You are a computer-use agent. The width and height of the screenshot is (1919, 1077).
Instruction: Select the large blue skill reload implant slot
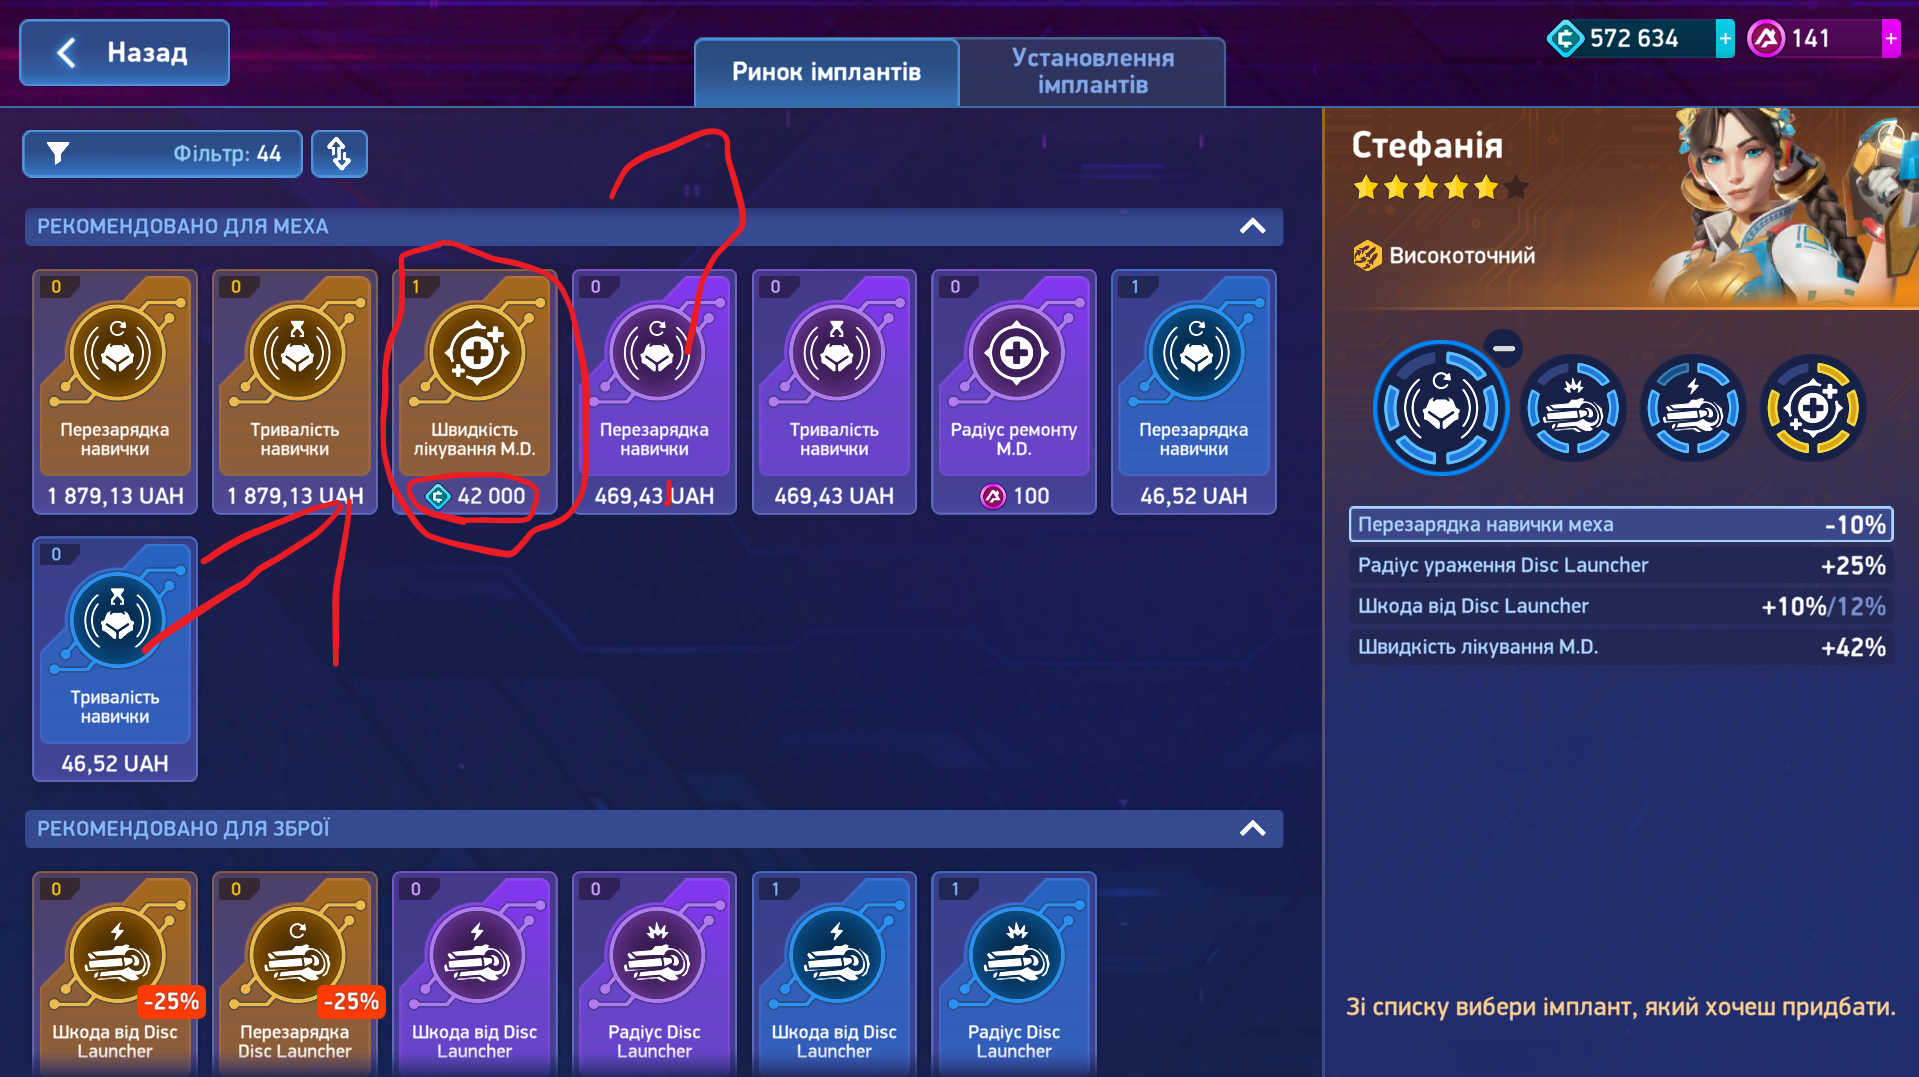click(x=1440, y=408)
